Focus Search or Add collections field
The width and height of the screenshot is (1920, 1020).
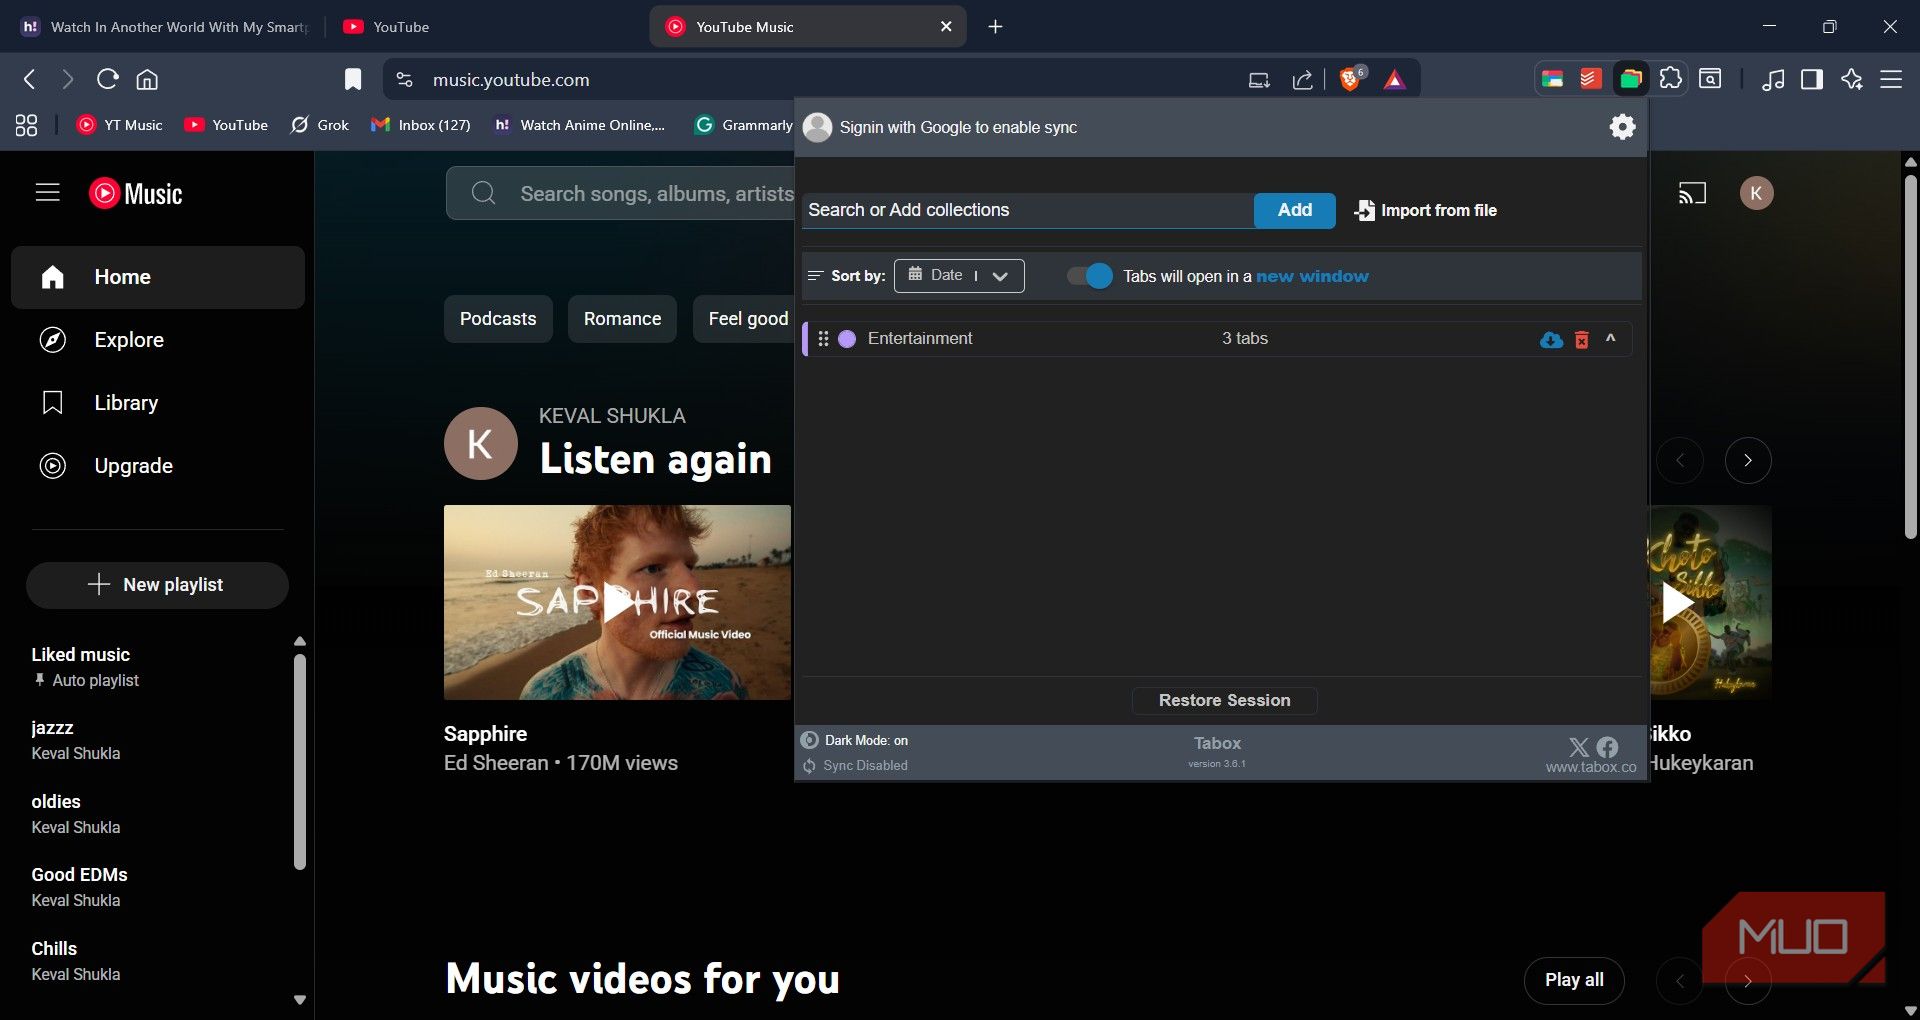pyautogui.click(x=1027, y=210)
